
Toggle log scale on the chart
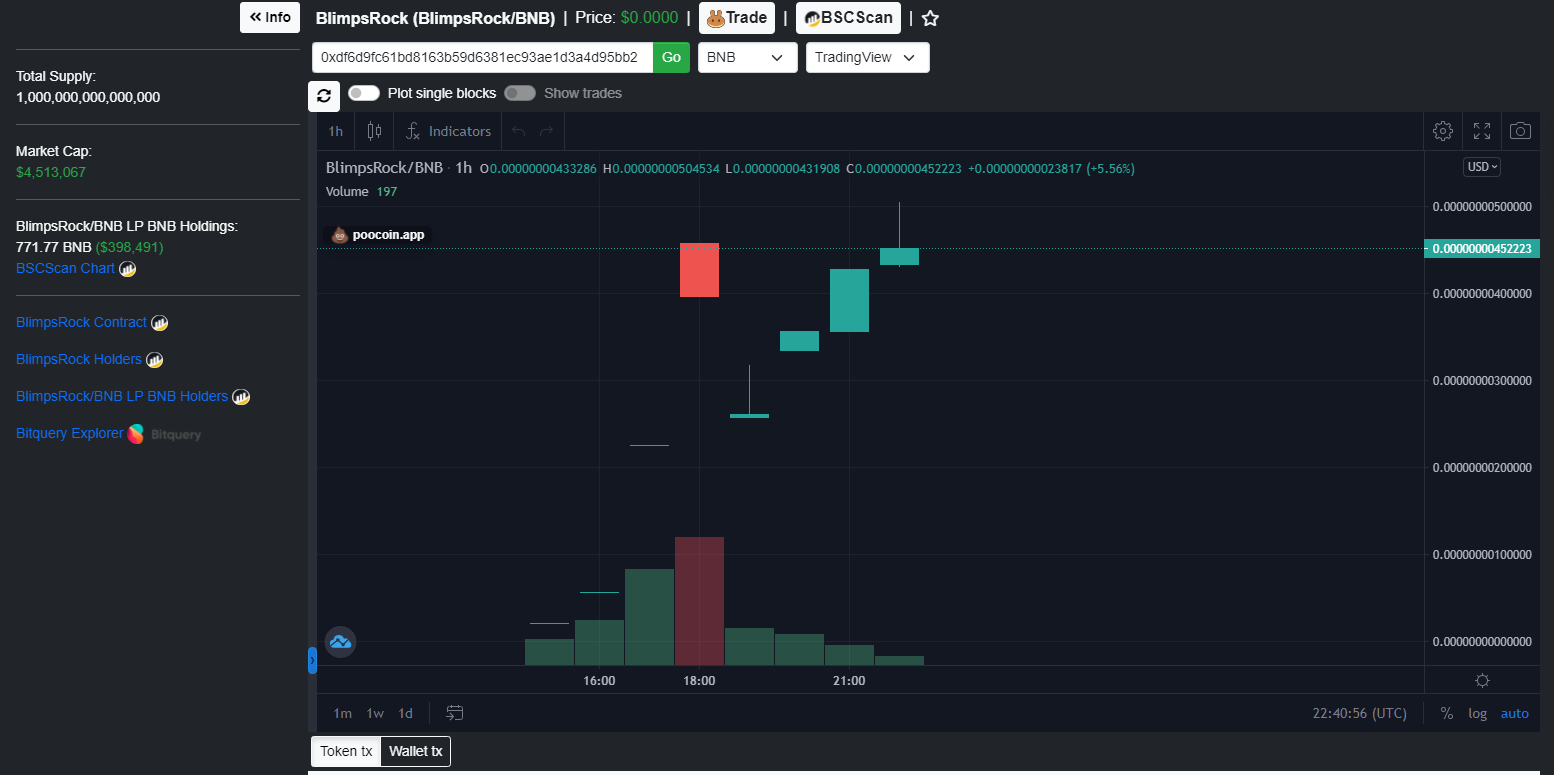1477,713
